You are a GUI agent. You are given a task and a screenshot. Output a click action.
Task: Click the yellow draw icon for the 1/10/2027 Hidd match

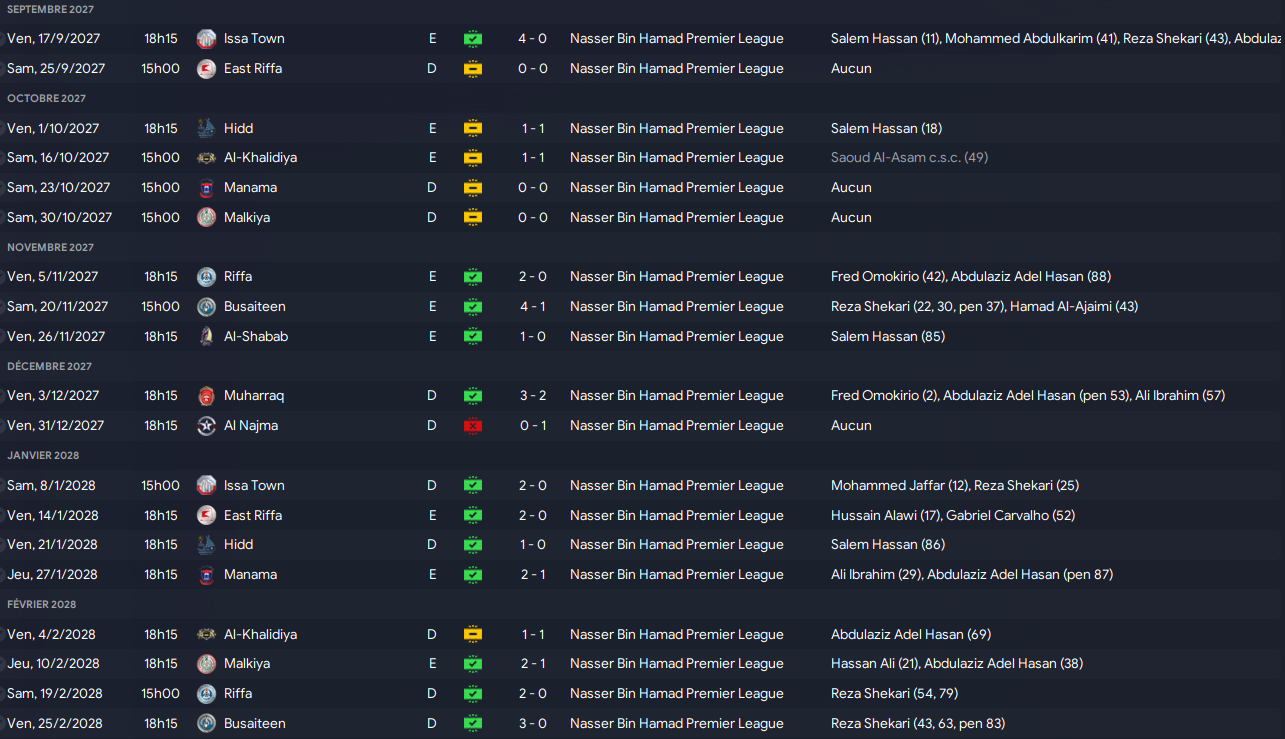click(473, 129)
